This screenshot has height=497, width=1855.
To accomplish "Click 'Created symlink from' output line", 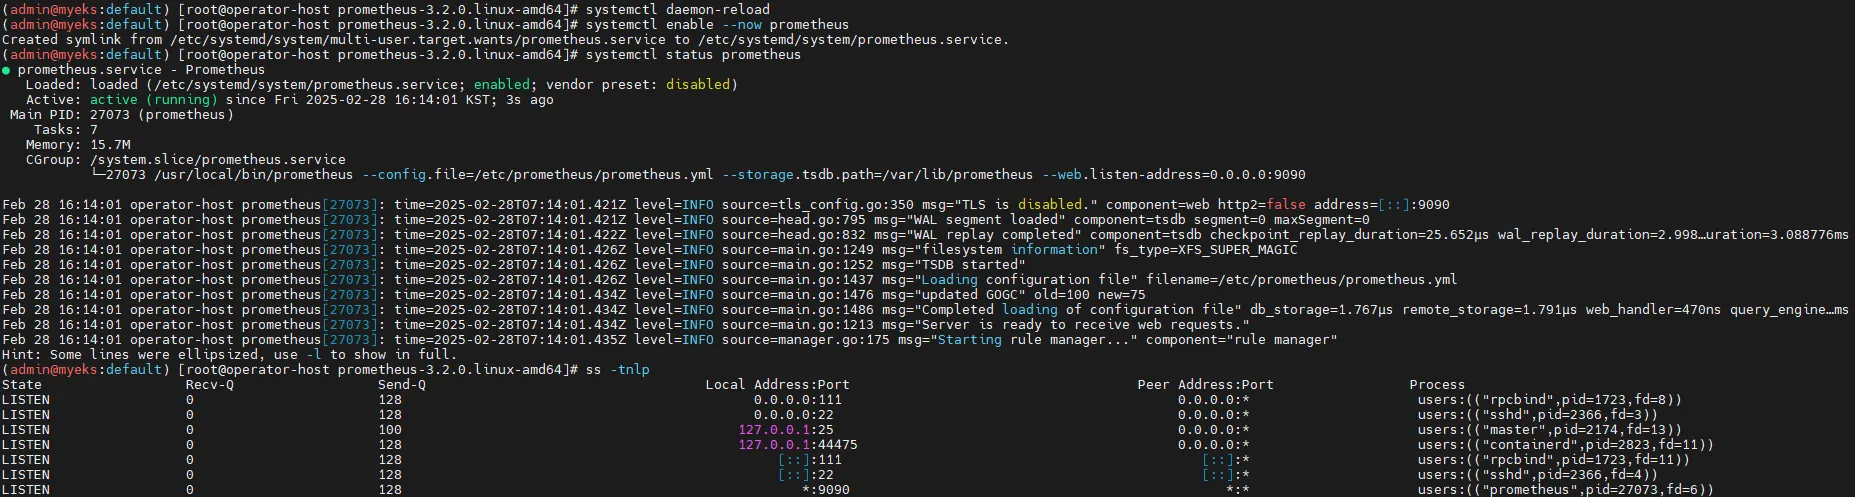I will coord(506,39).
